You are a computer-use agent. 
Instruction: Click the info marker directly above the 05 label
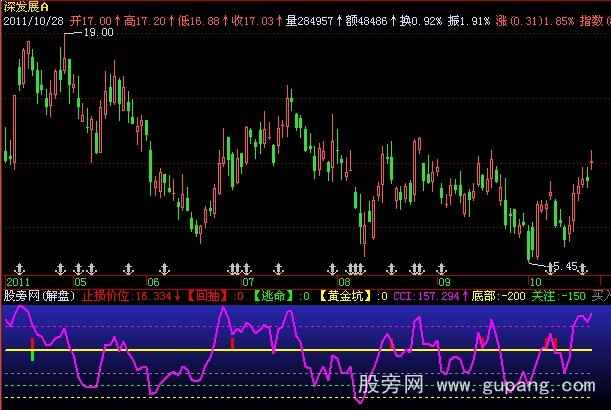point(78,269)
